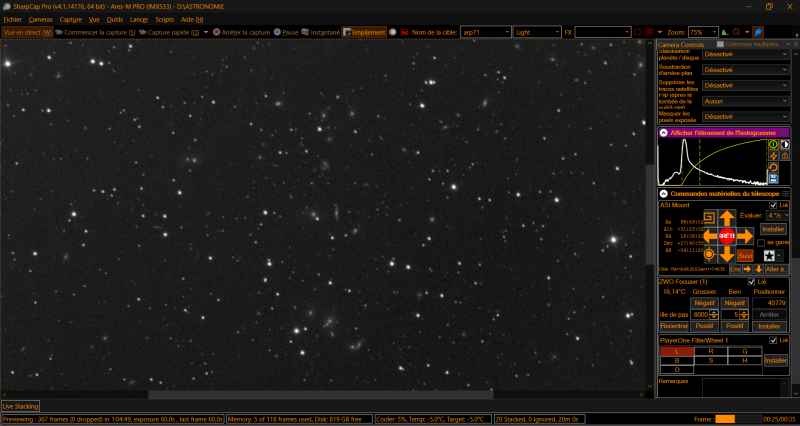Viewport: 800px width, 426px height.
Task: Select the L filter
Action: click(677, 352)
